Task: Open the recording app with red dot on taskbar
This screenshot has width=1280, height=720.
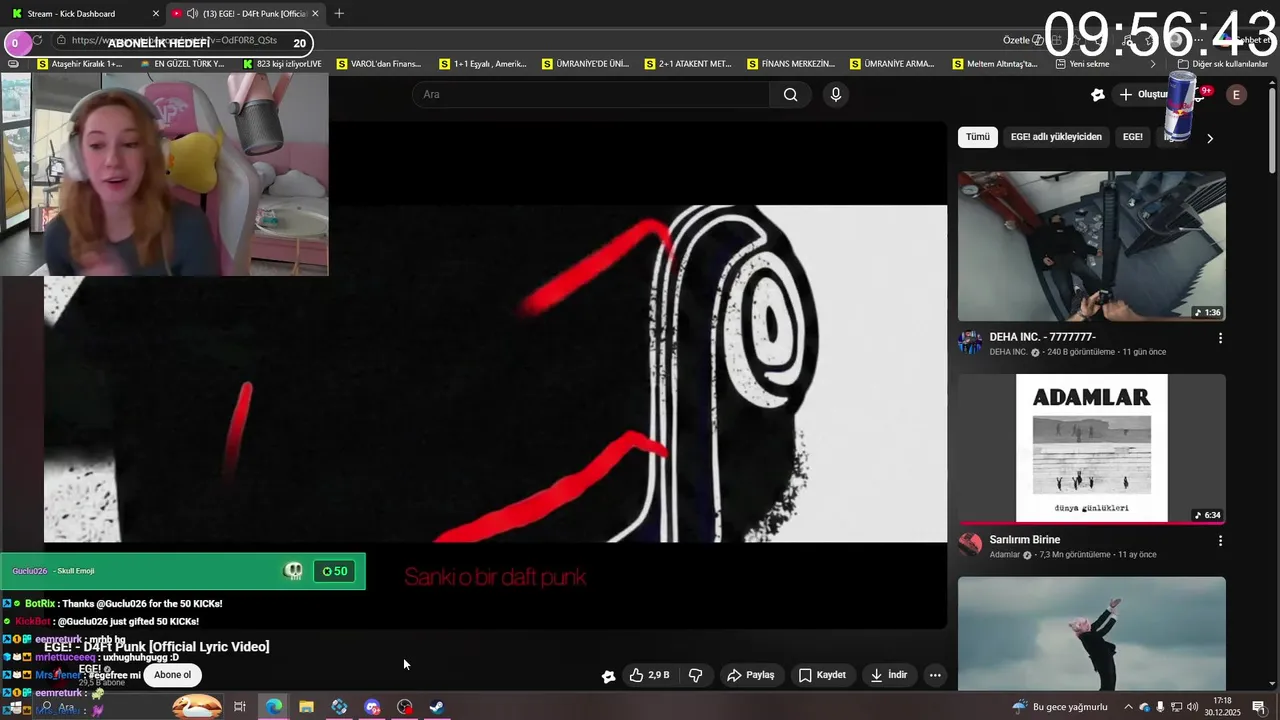Action: pos(405,707)
